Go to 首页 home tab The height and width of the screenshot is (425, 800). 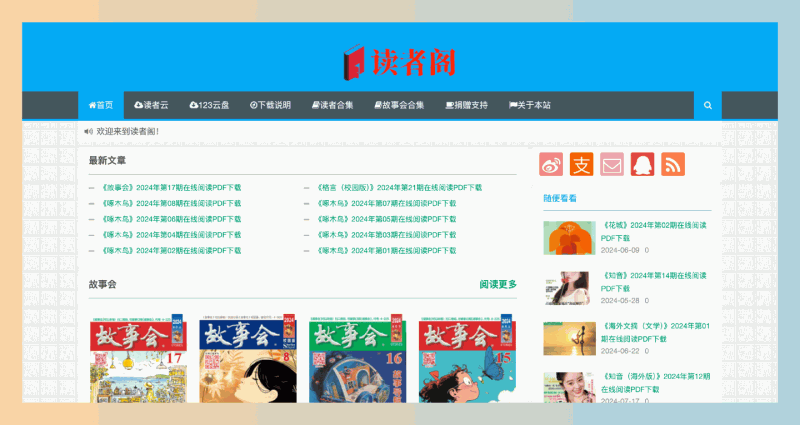[x=101, y=105]
